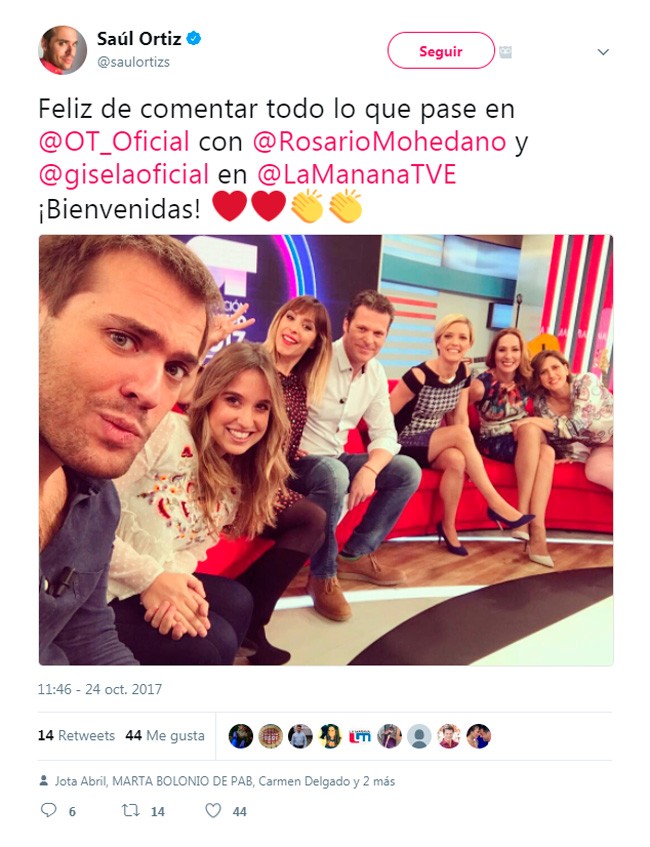This screenshot has width=650, height=847.
Task: Click the blue verified badge icon
Action: pyautogui.click(x=194, y=38)
